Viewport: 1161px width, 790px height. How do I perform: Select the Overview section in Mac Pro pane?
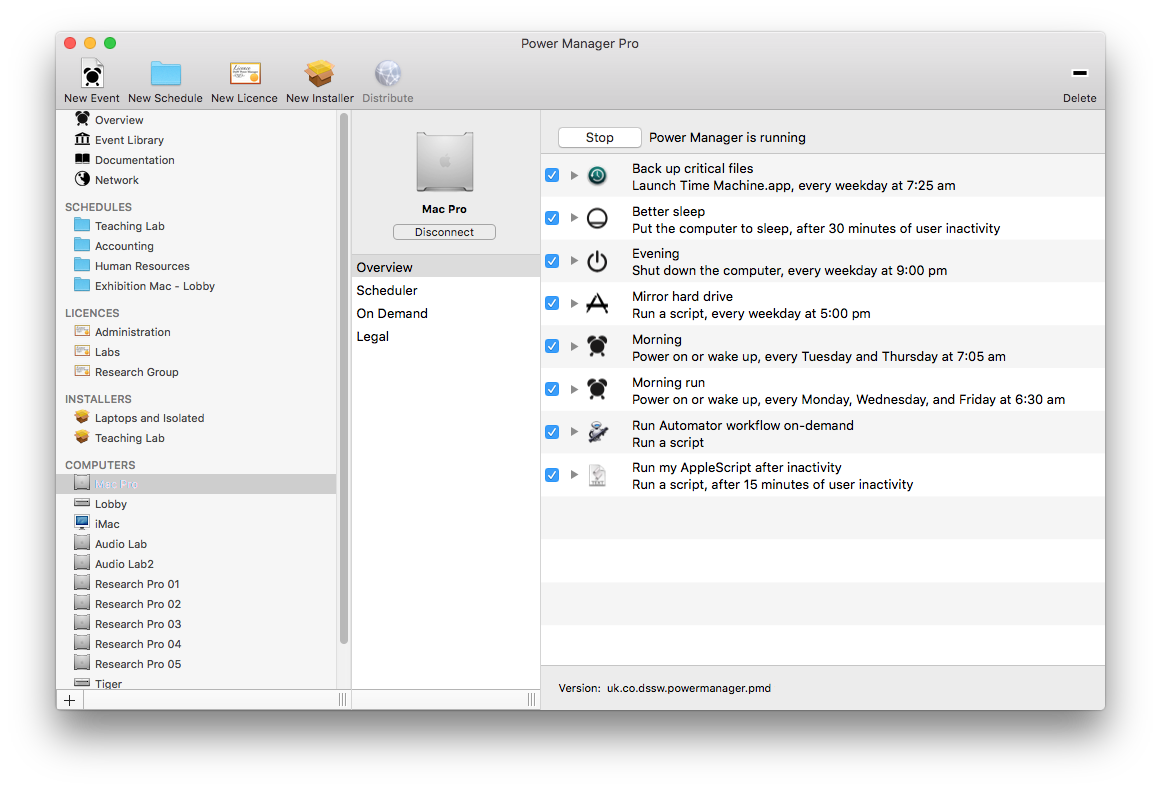446,267
